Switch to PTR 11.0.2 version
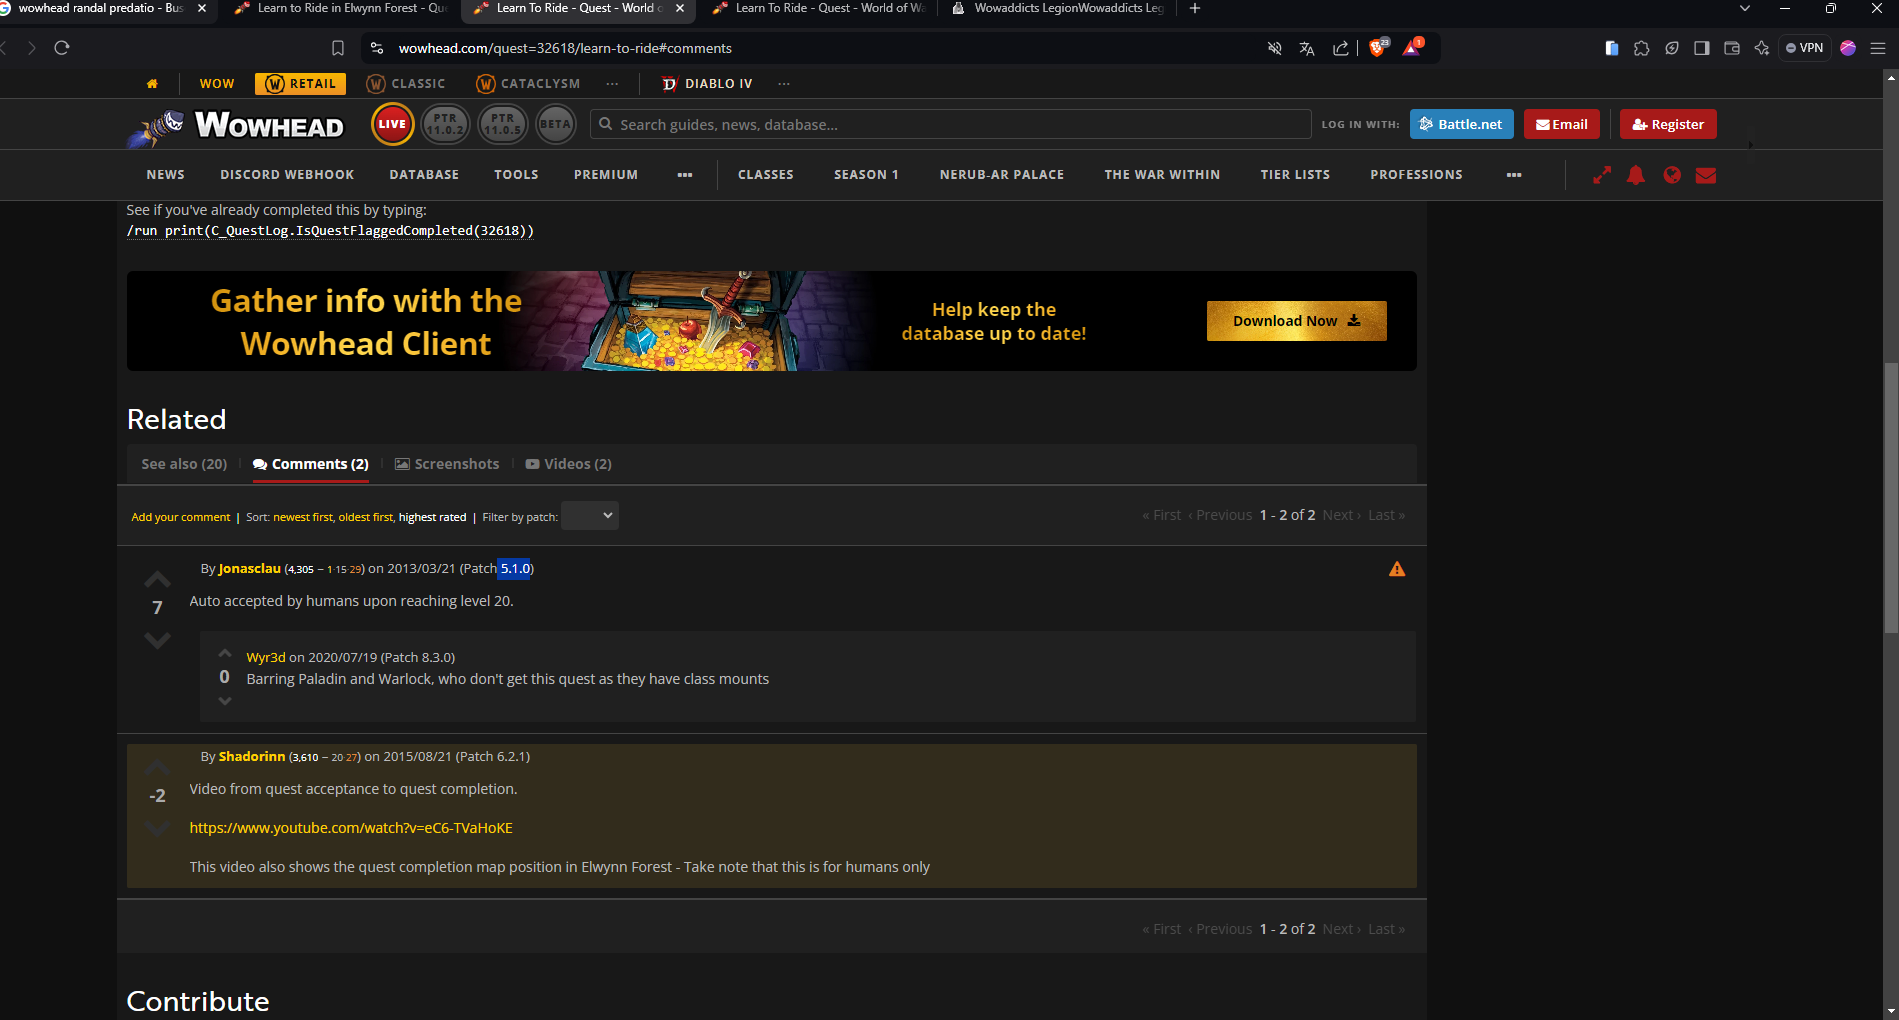This screenshot has width=1899, height=1020. (445, 125)
